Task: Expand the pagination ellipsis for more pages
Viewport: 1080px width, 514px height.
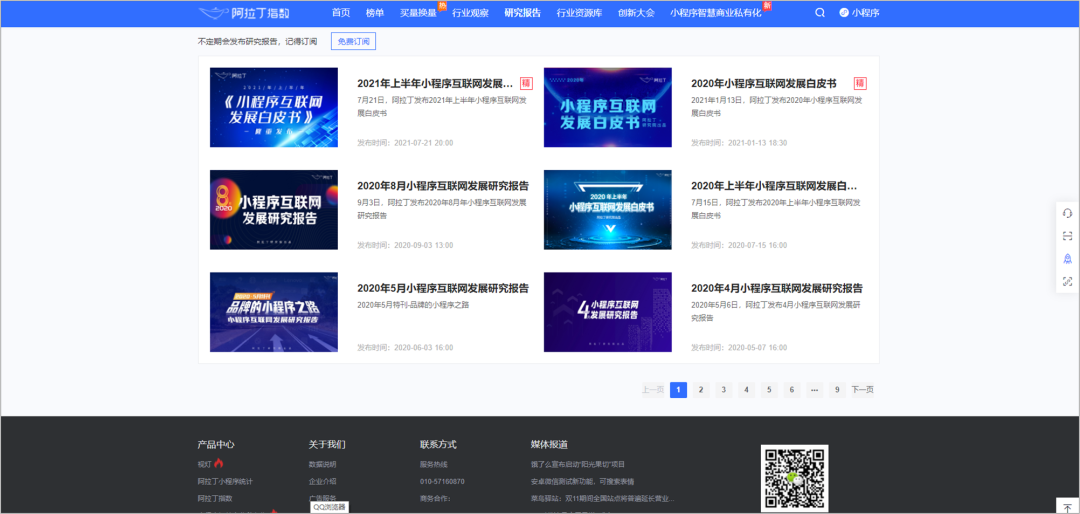Action: click(814, 390)
